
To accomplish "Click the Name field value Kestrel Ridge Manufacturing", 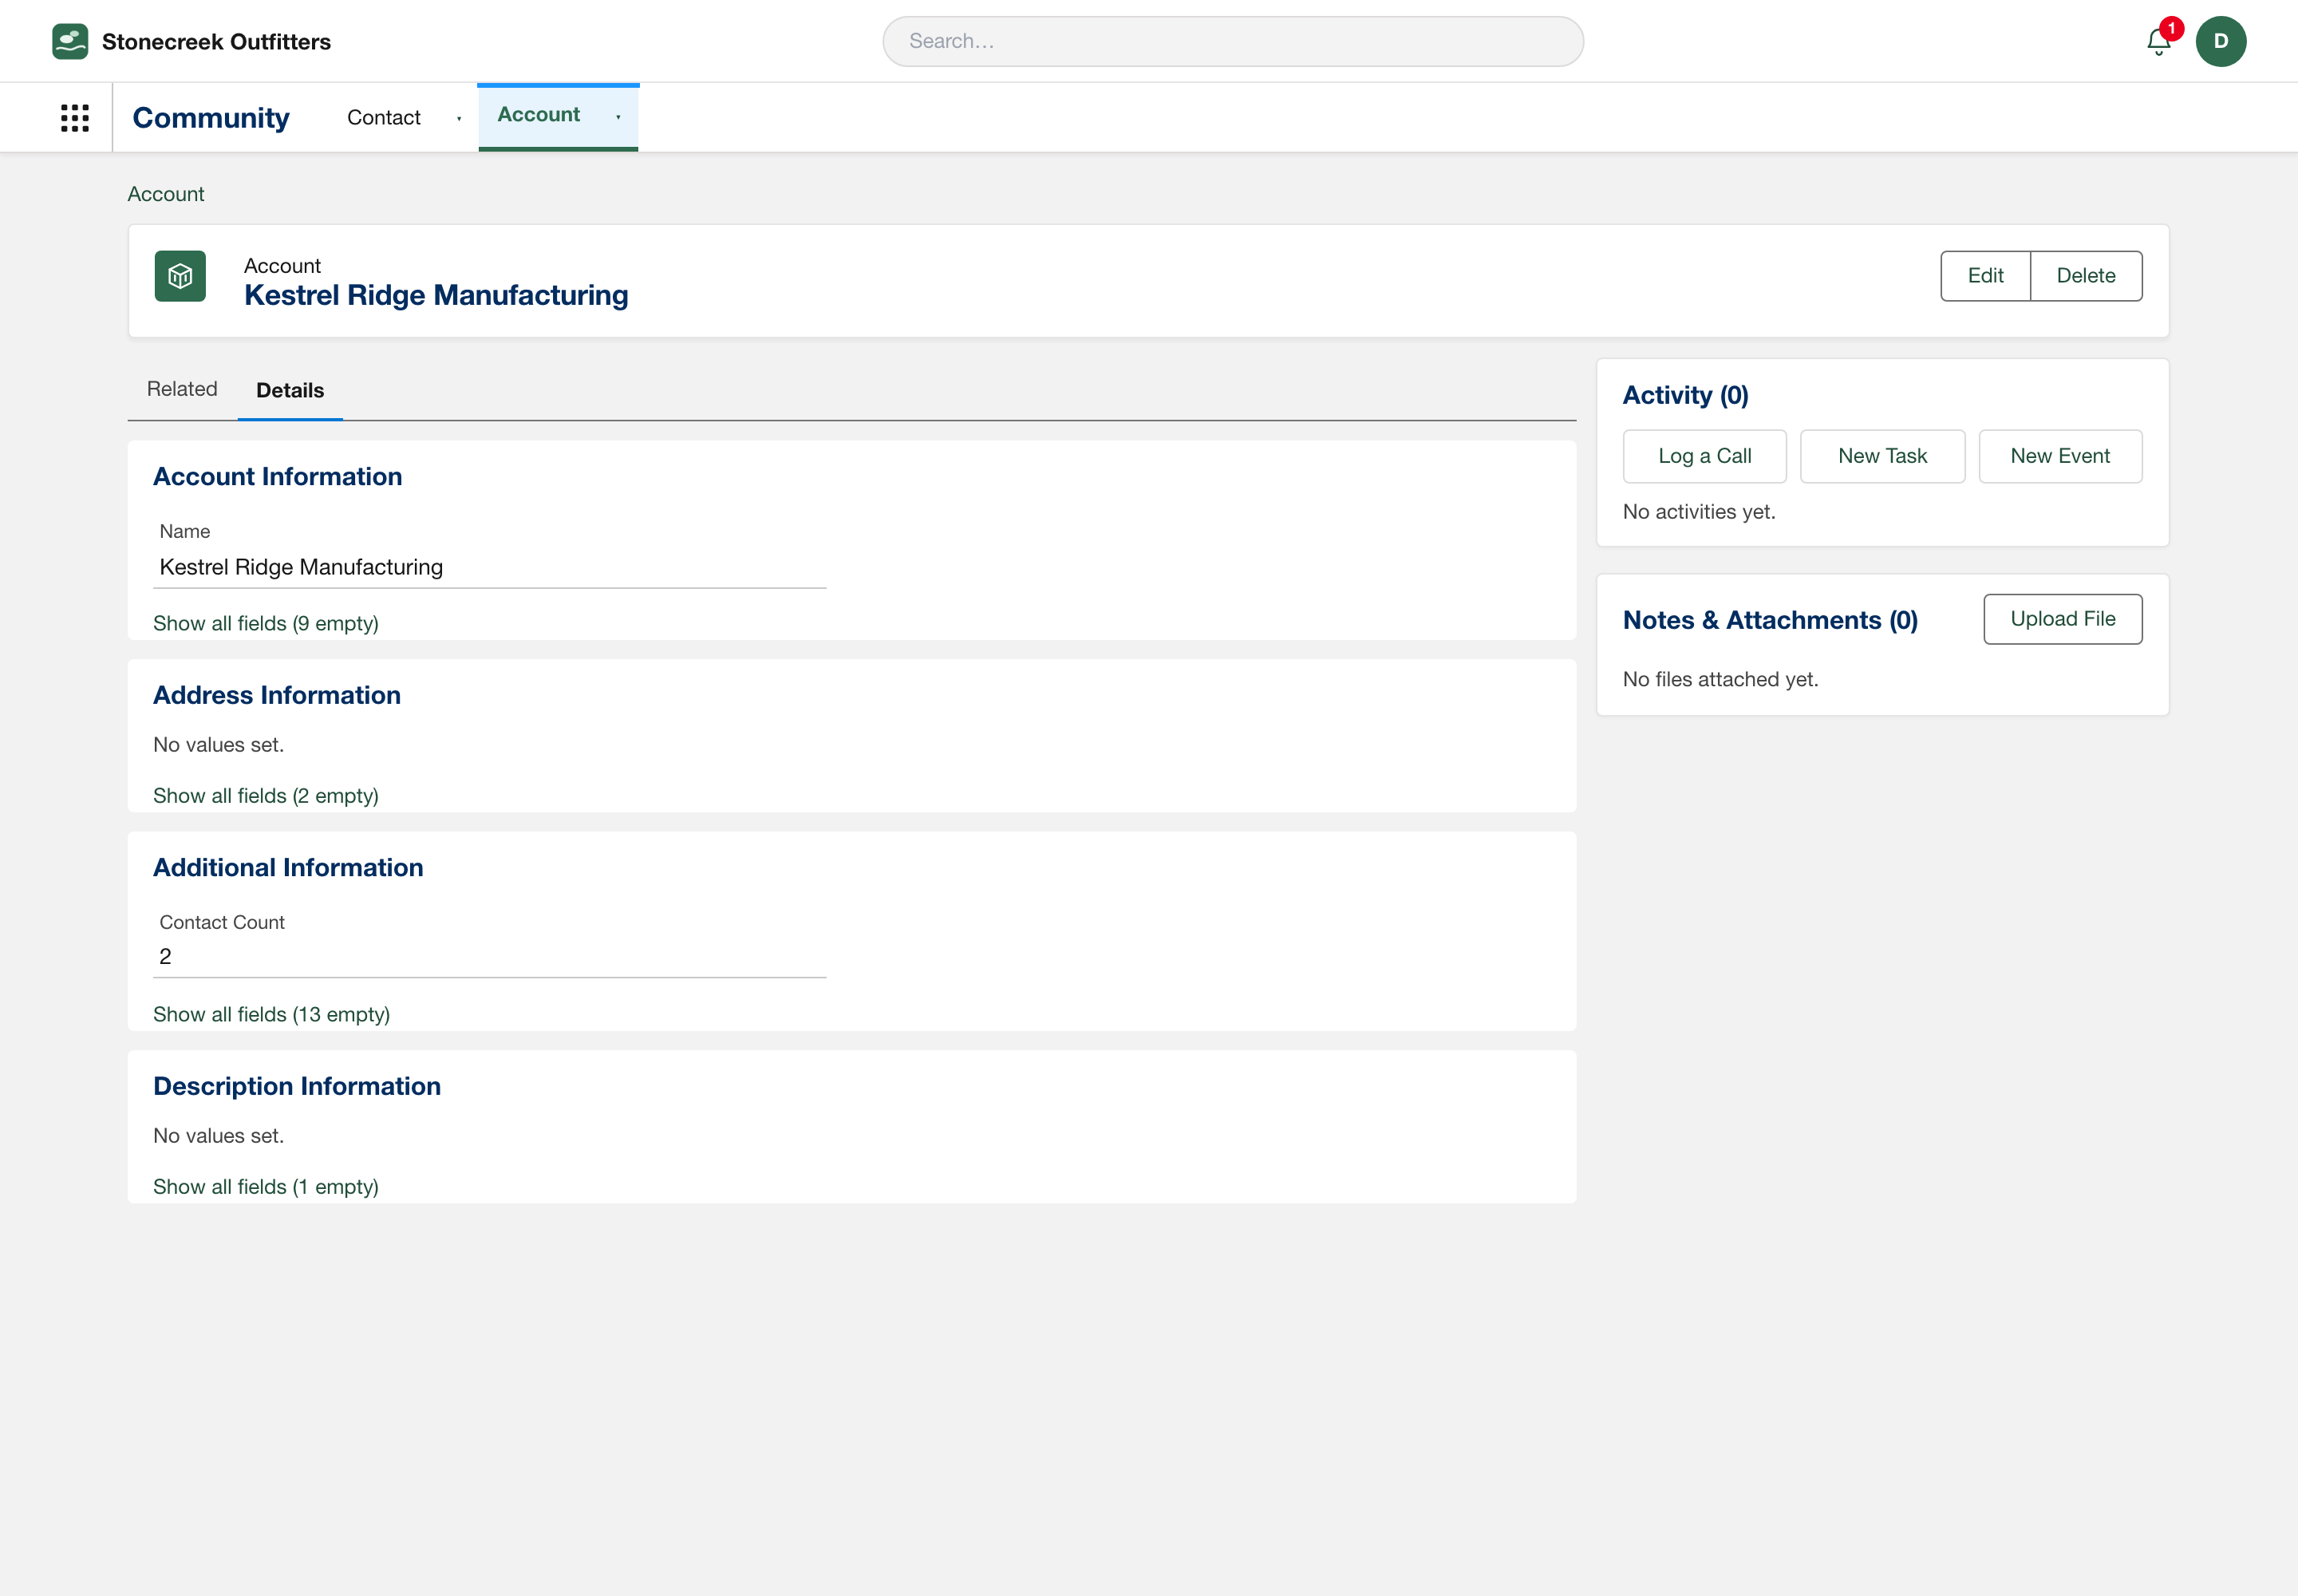I will [x=301, y=567].
